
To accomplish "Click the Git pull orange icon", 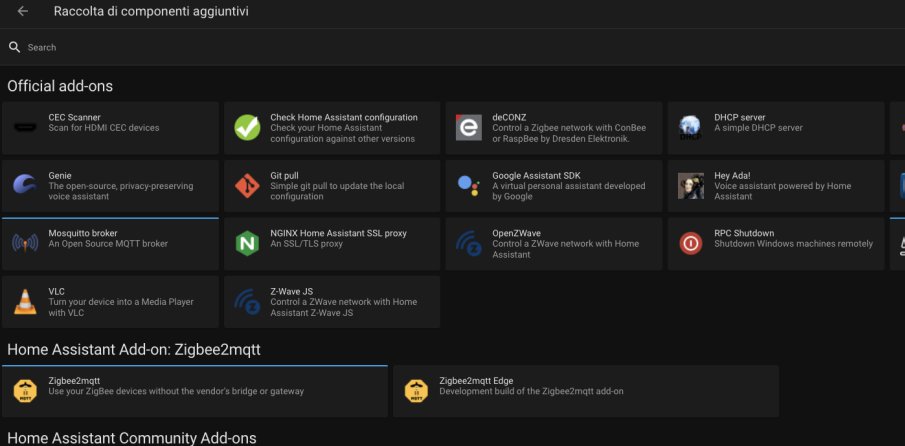I will tap(247, 186).
